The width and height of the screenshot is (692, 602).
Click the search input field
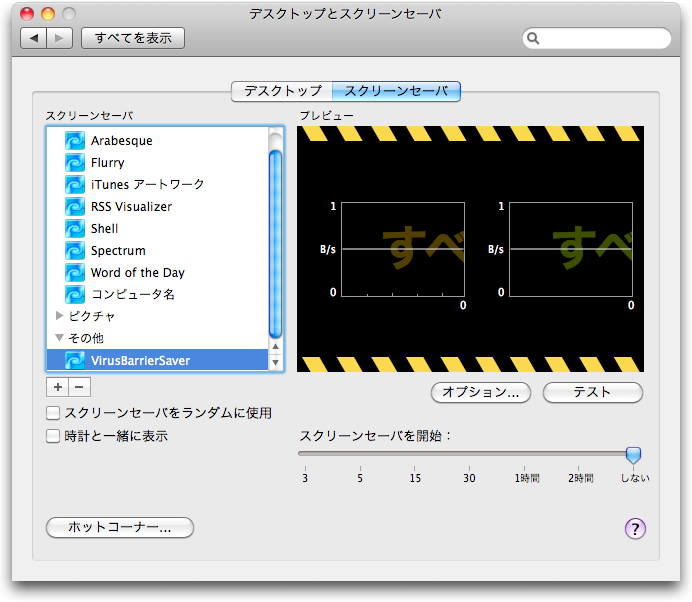tap(597, 38)
